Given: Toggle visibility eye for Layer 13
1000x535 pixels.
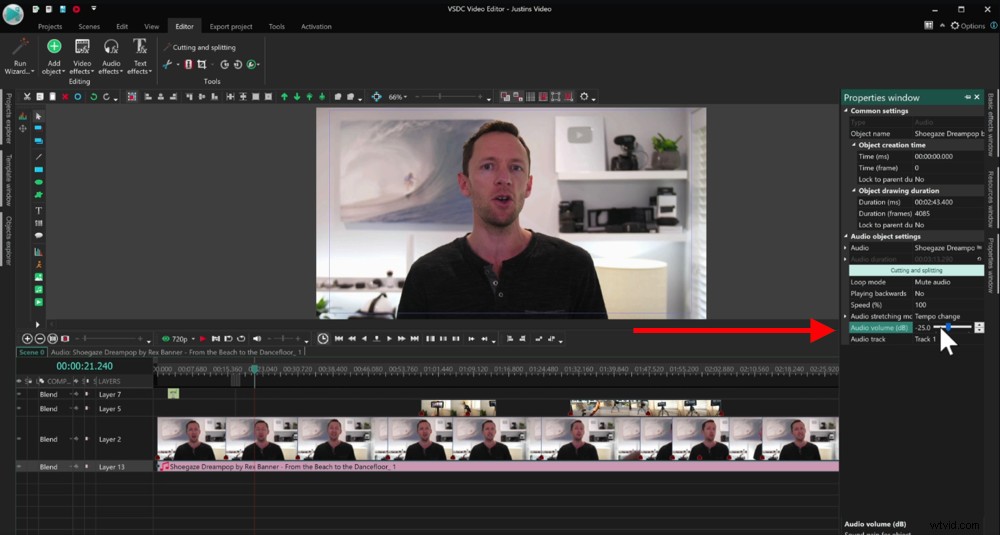Looking at the screenshot, I should point(19,467).
